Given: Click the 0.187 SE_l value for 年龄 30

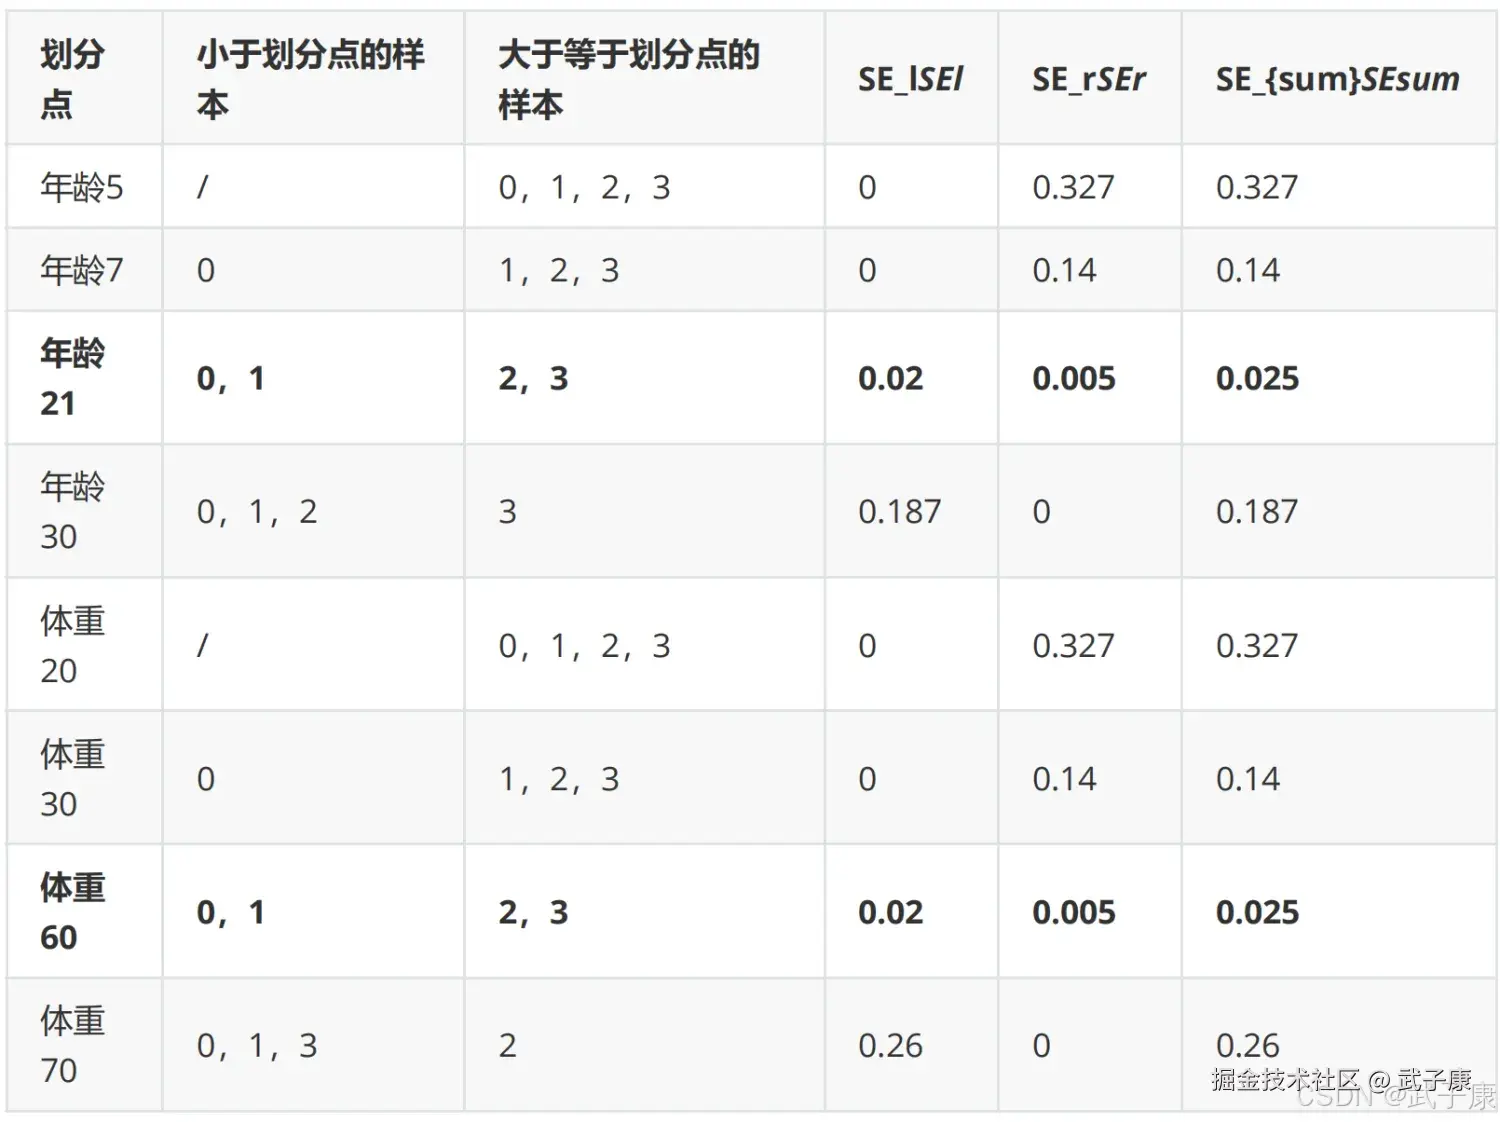Looking at the screenshot, I should [899, 511].
